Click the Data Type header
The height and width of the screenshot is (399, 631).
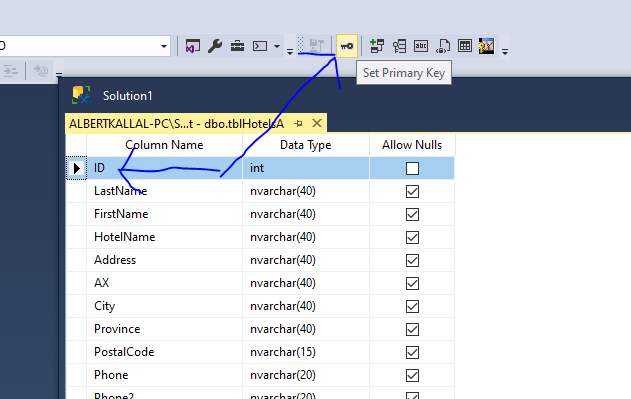tap(305, 145)
